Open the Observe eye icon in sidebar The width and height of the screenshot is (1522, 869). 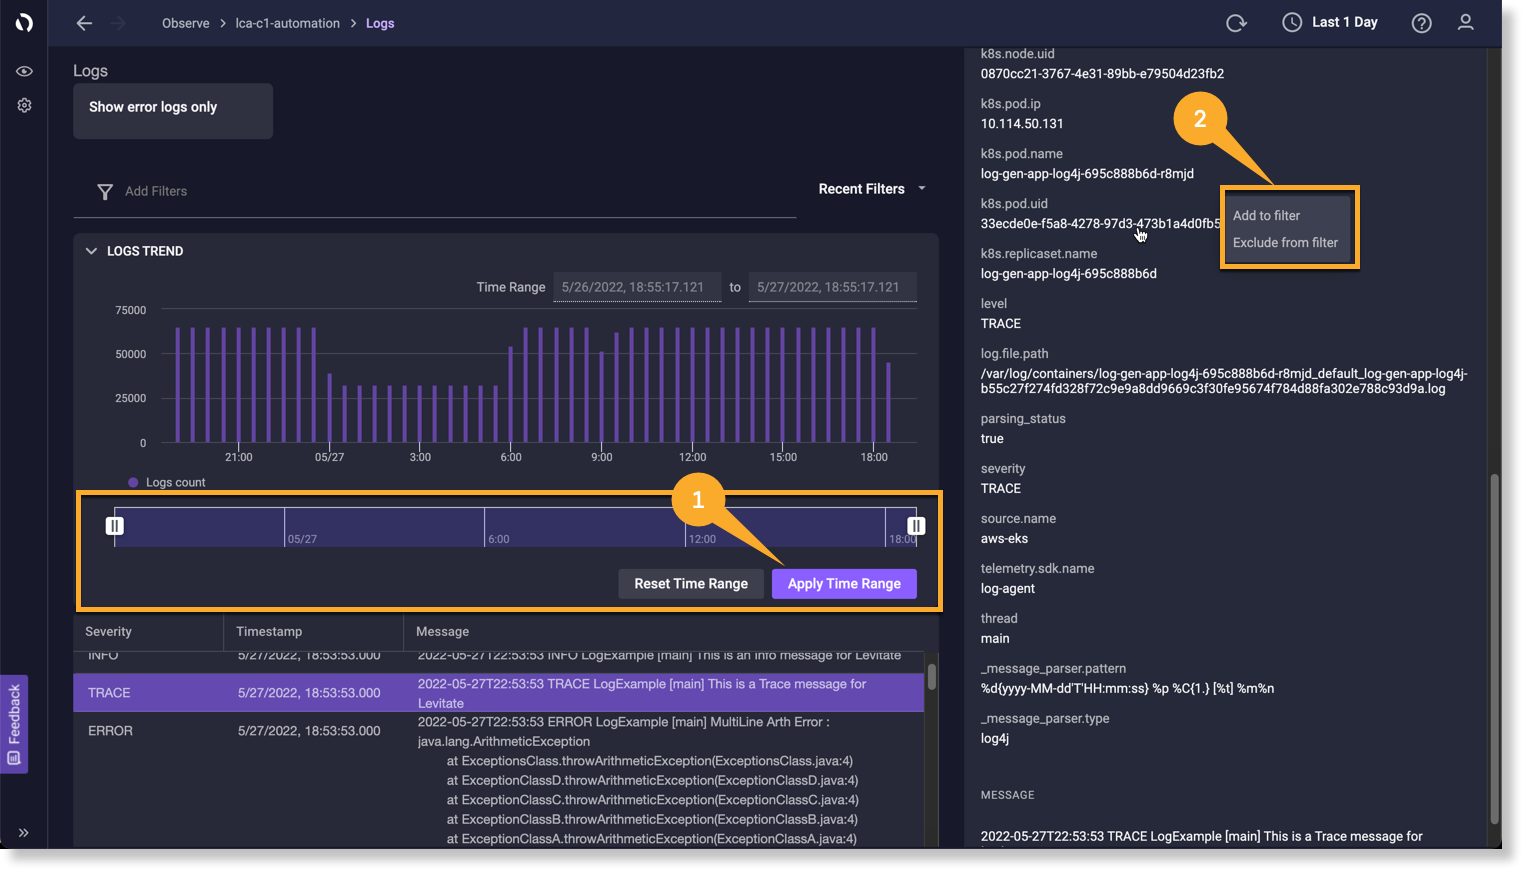click(24, 71)
